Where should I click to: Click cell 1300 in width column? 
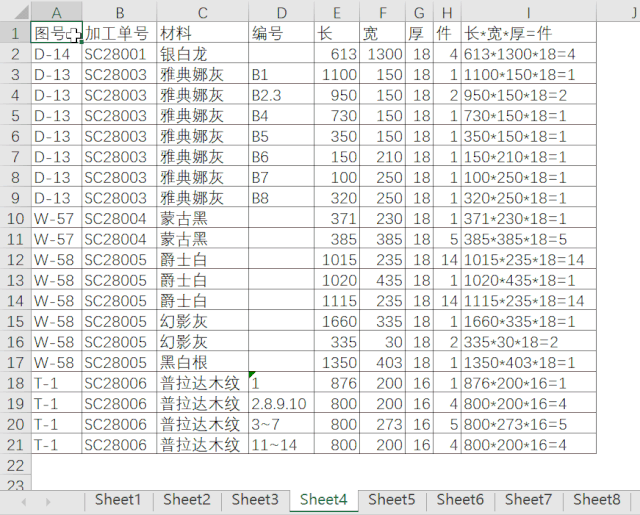[x=382, y=54]
